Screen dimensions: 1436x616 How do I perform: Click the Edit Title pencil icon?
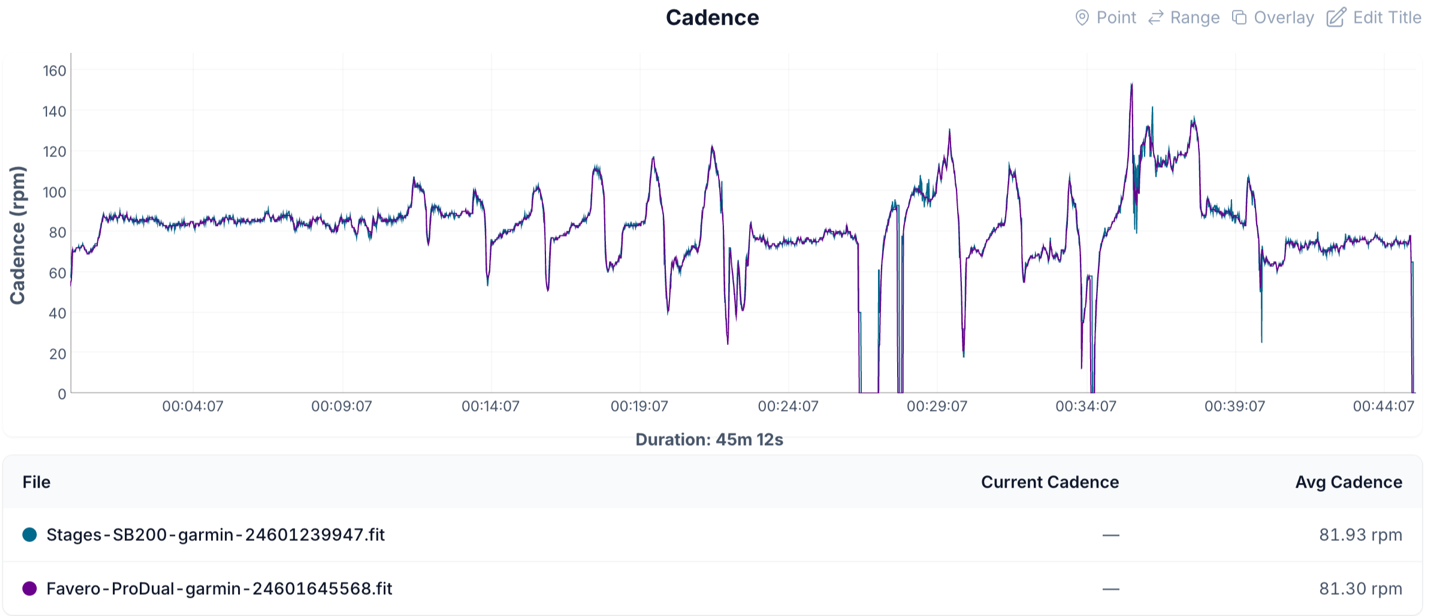click(1336, 18)
